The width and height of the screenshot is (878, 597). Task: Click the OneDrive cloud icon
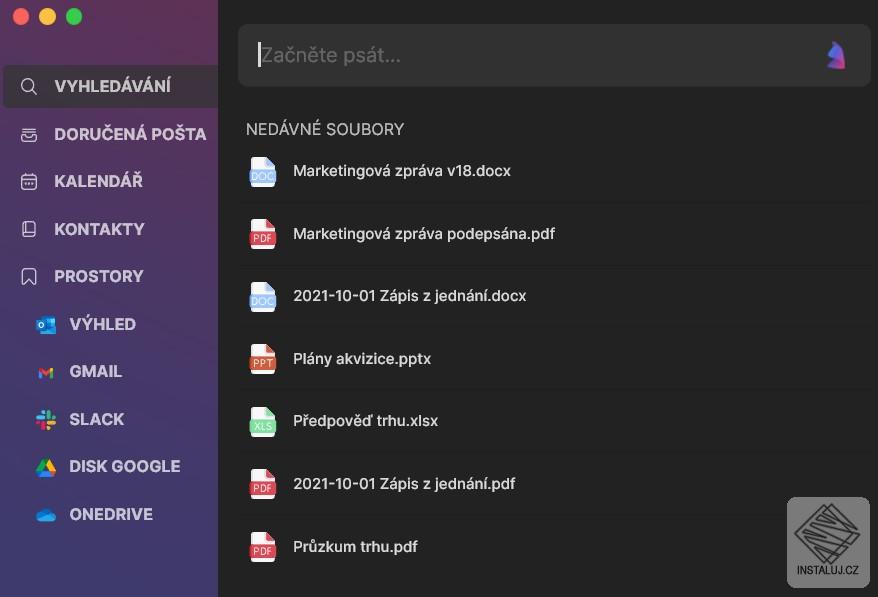[46, 515]
